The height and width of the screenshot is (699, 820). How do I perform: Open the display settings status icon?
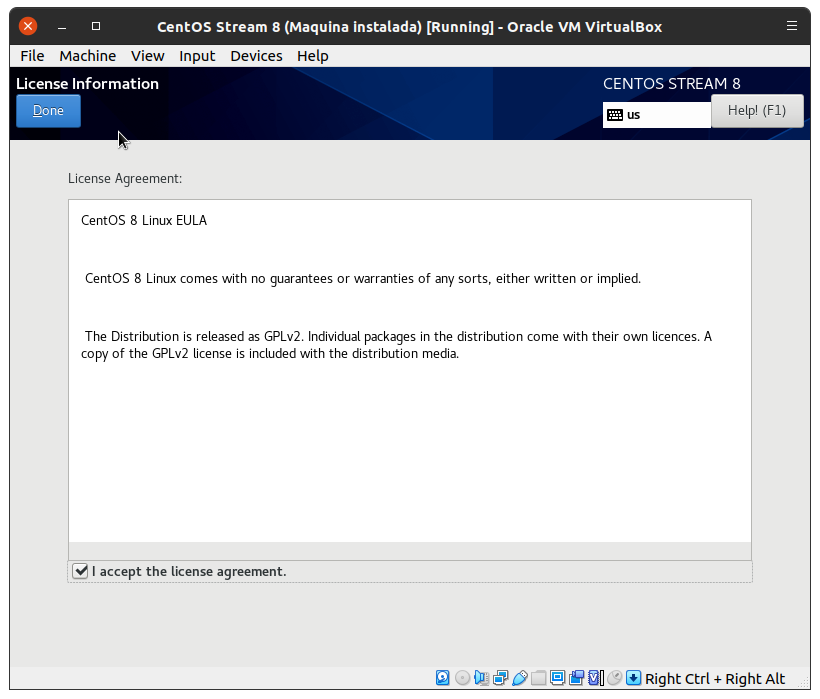[558, 678]
